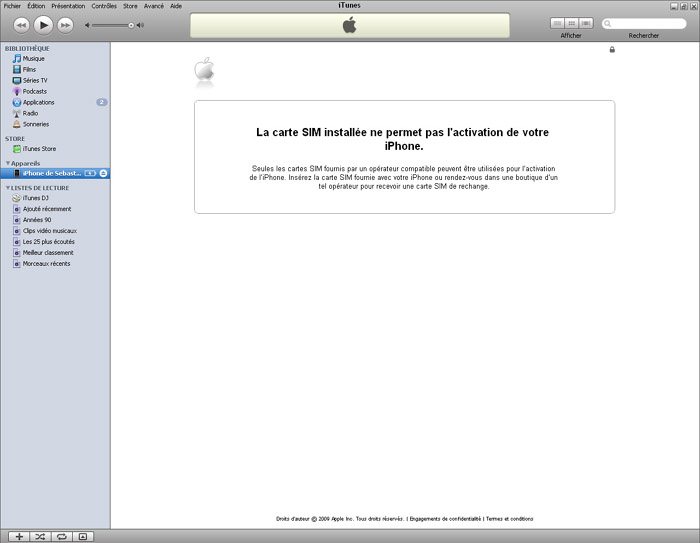700x543 pixels.
Task: Click the Apple logo in status display
Action: pyautogui.click(x=350, y=25)
